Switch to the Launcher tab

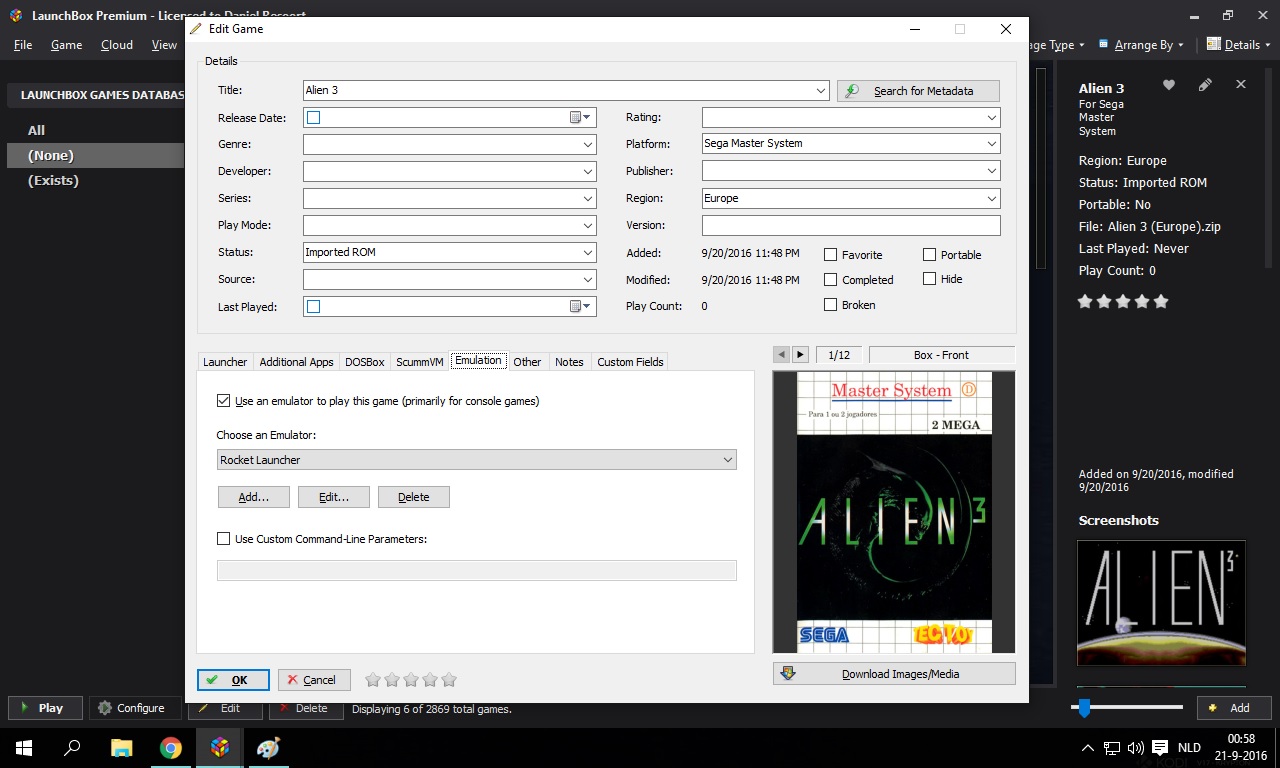pos(225,362)
